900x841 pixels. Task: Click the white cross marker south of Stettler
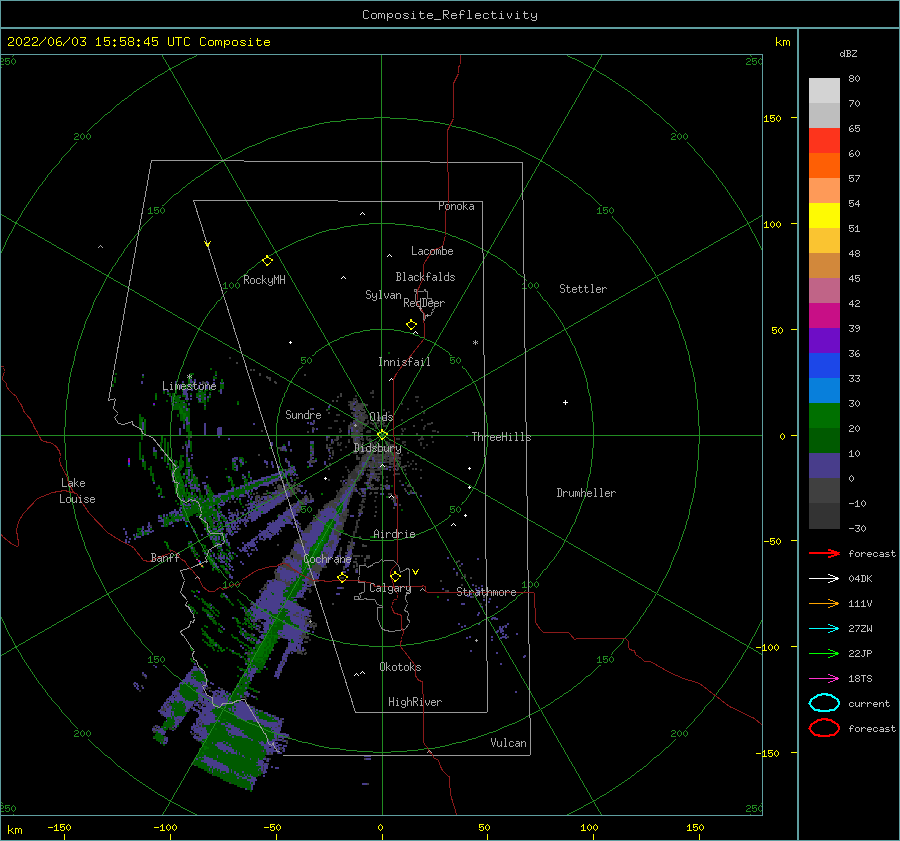click(x=565, y=402)
